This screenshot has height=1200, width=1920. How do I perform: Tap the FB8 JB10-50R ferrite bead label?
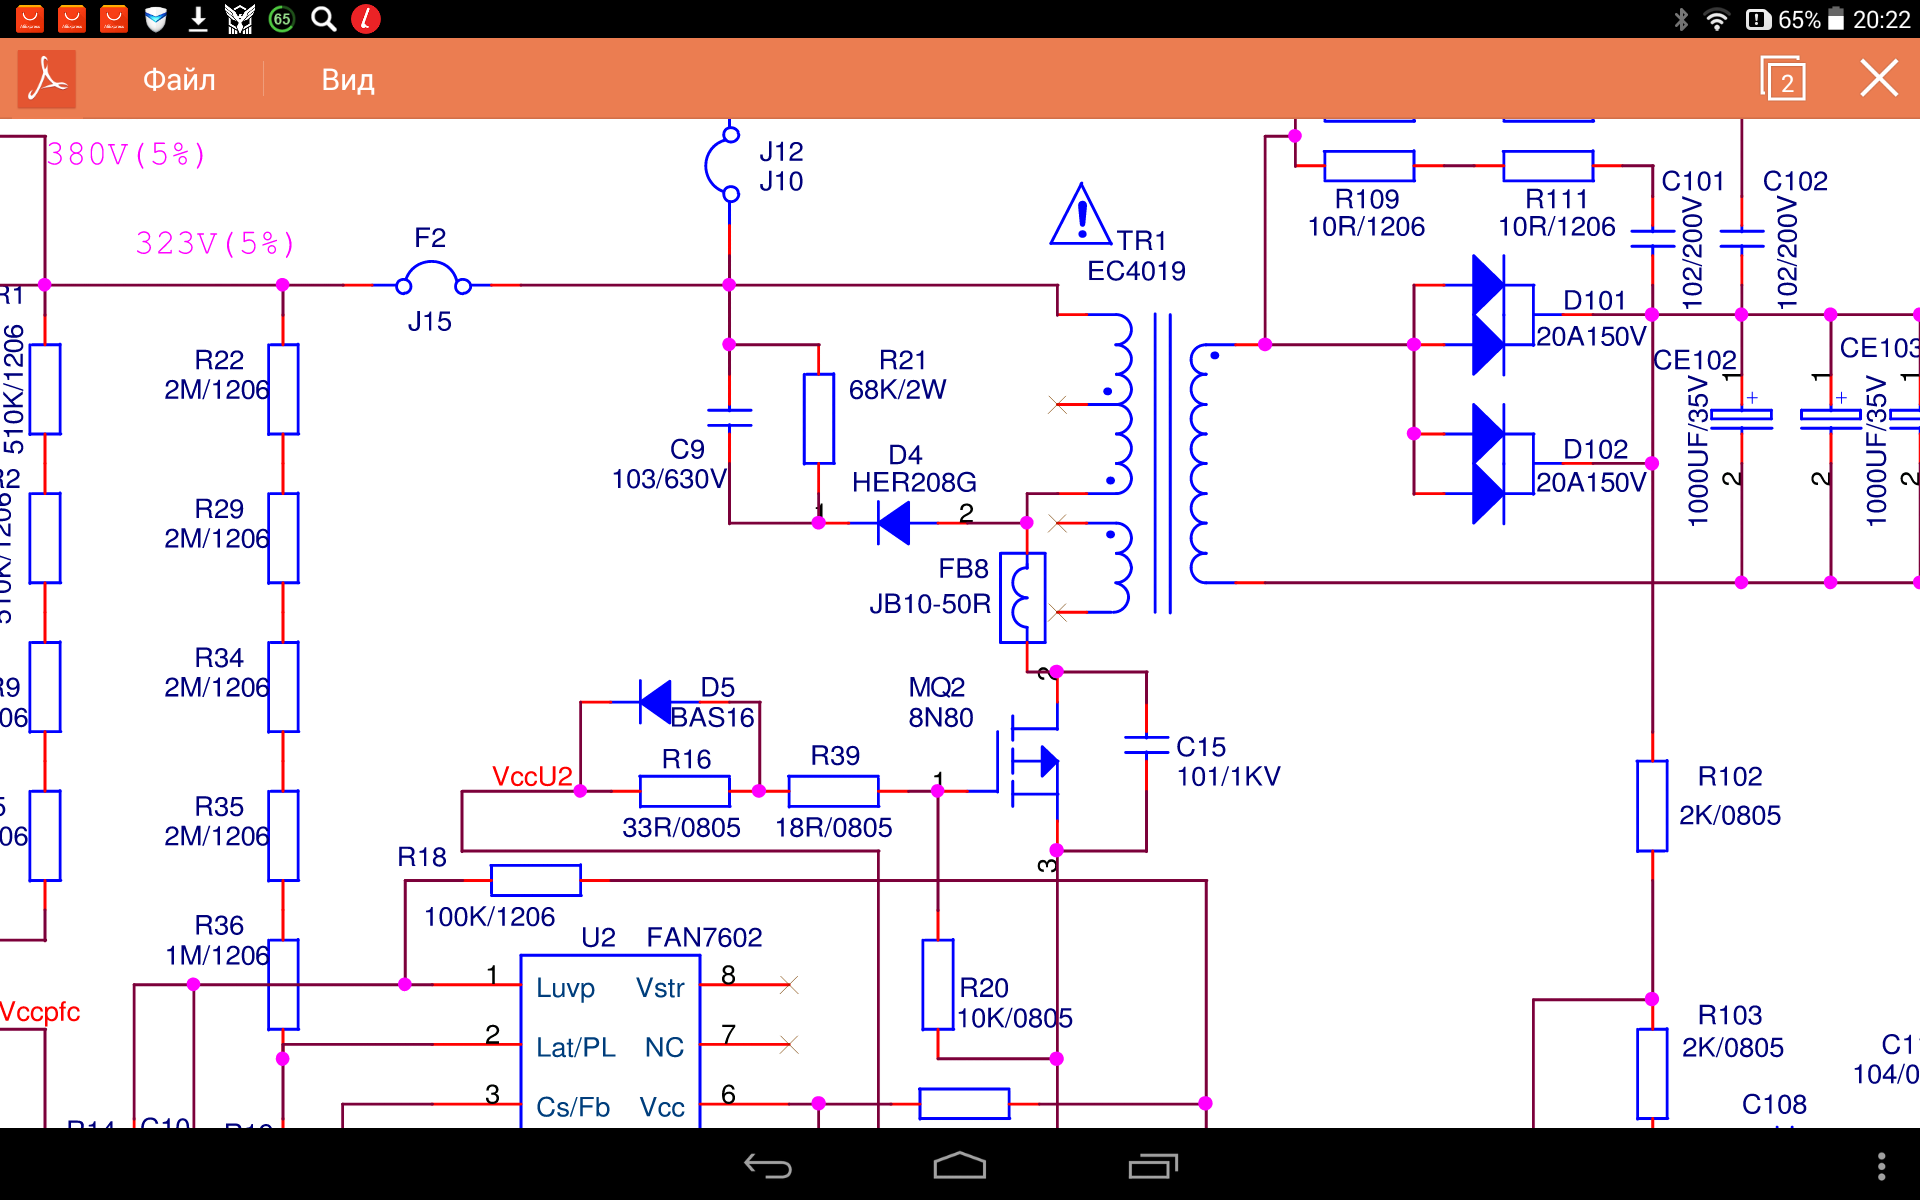pos(930,586)
